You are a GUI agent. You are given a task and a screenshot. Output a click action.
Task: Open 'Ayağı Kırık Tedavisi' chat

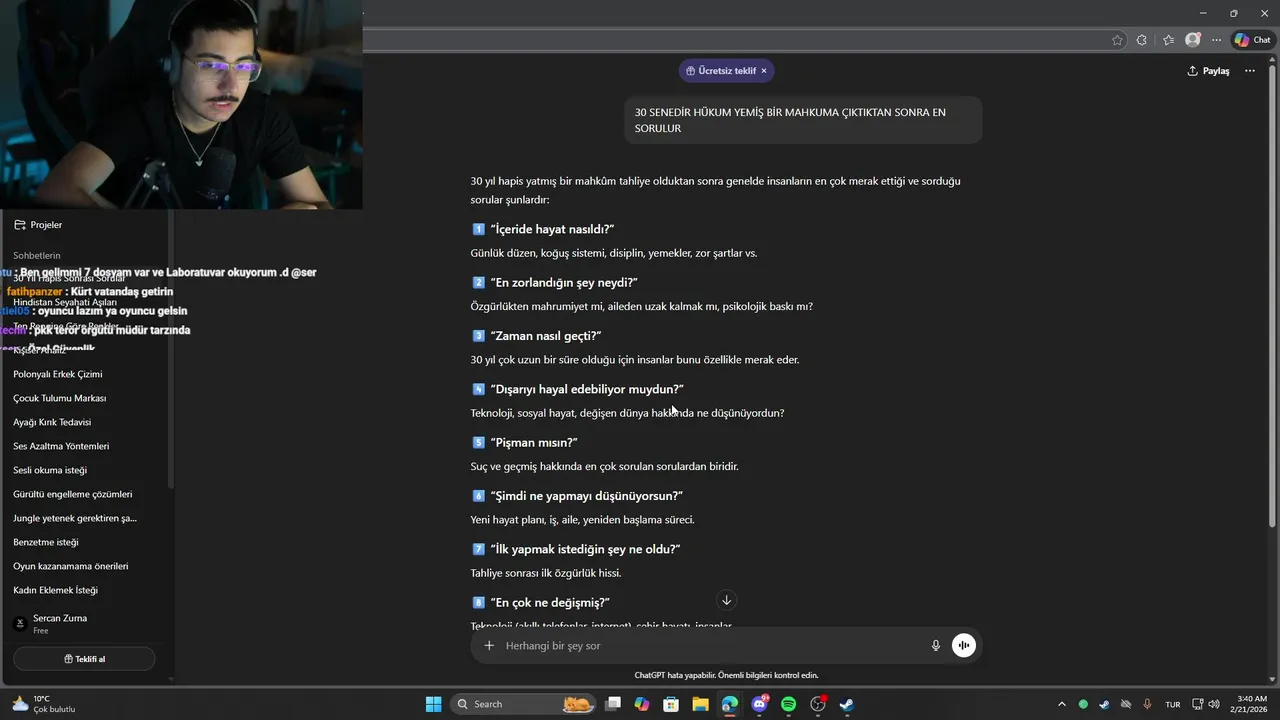[x=52, y=422]
